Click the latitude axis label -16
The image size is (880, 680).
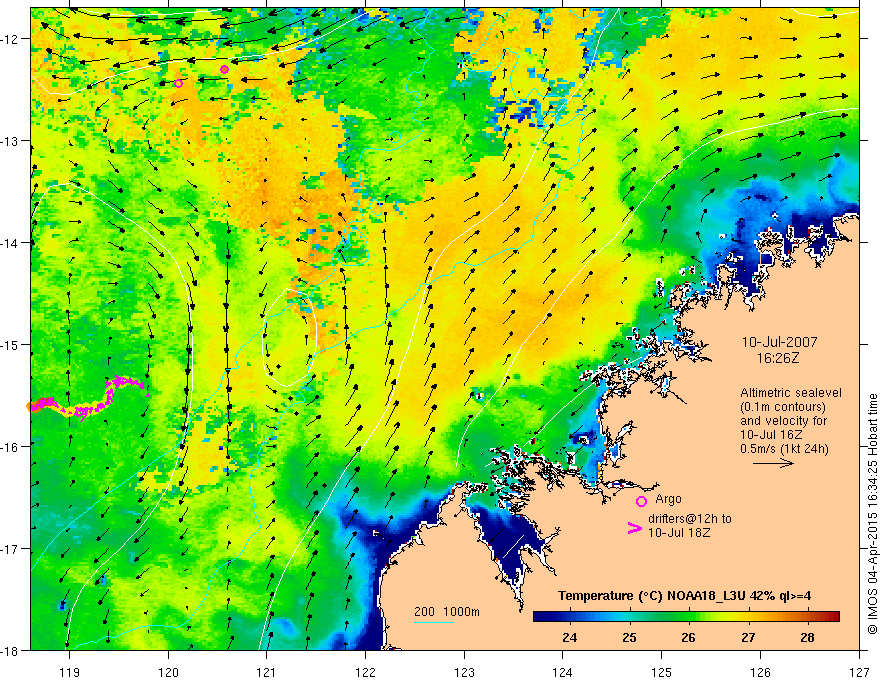[12, 447]
